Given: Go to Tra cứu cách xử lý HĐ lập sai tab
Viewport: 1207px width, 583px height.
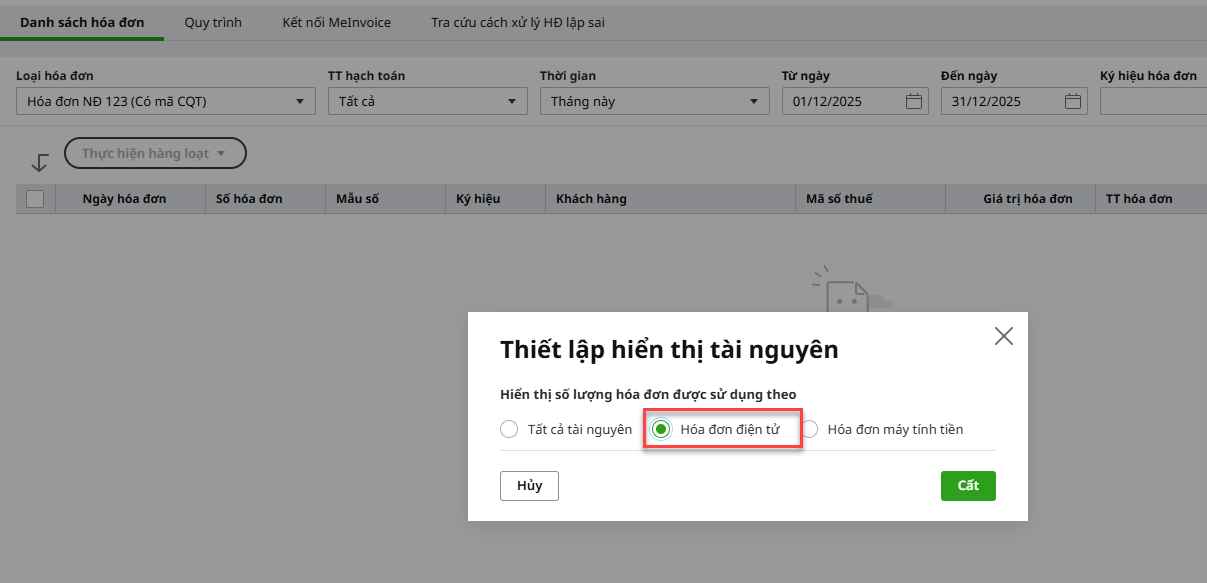Looking at the screenshot, I should point(517,22).
